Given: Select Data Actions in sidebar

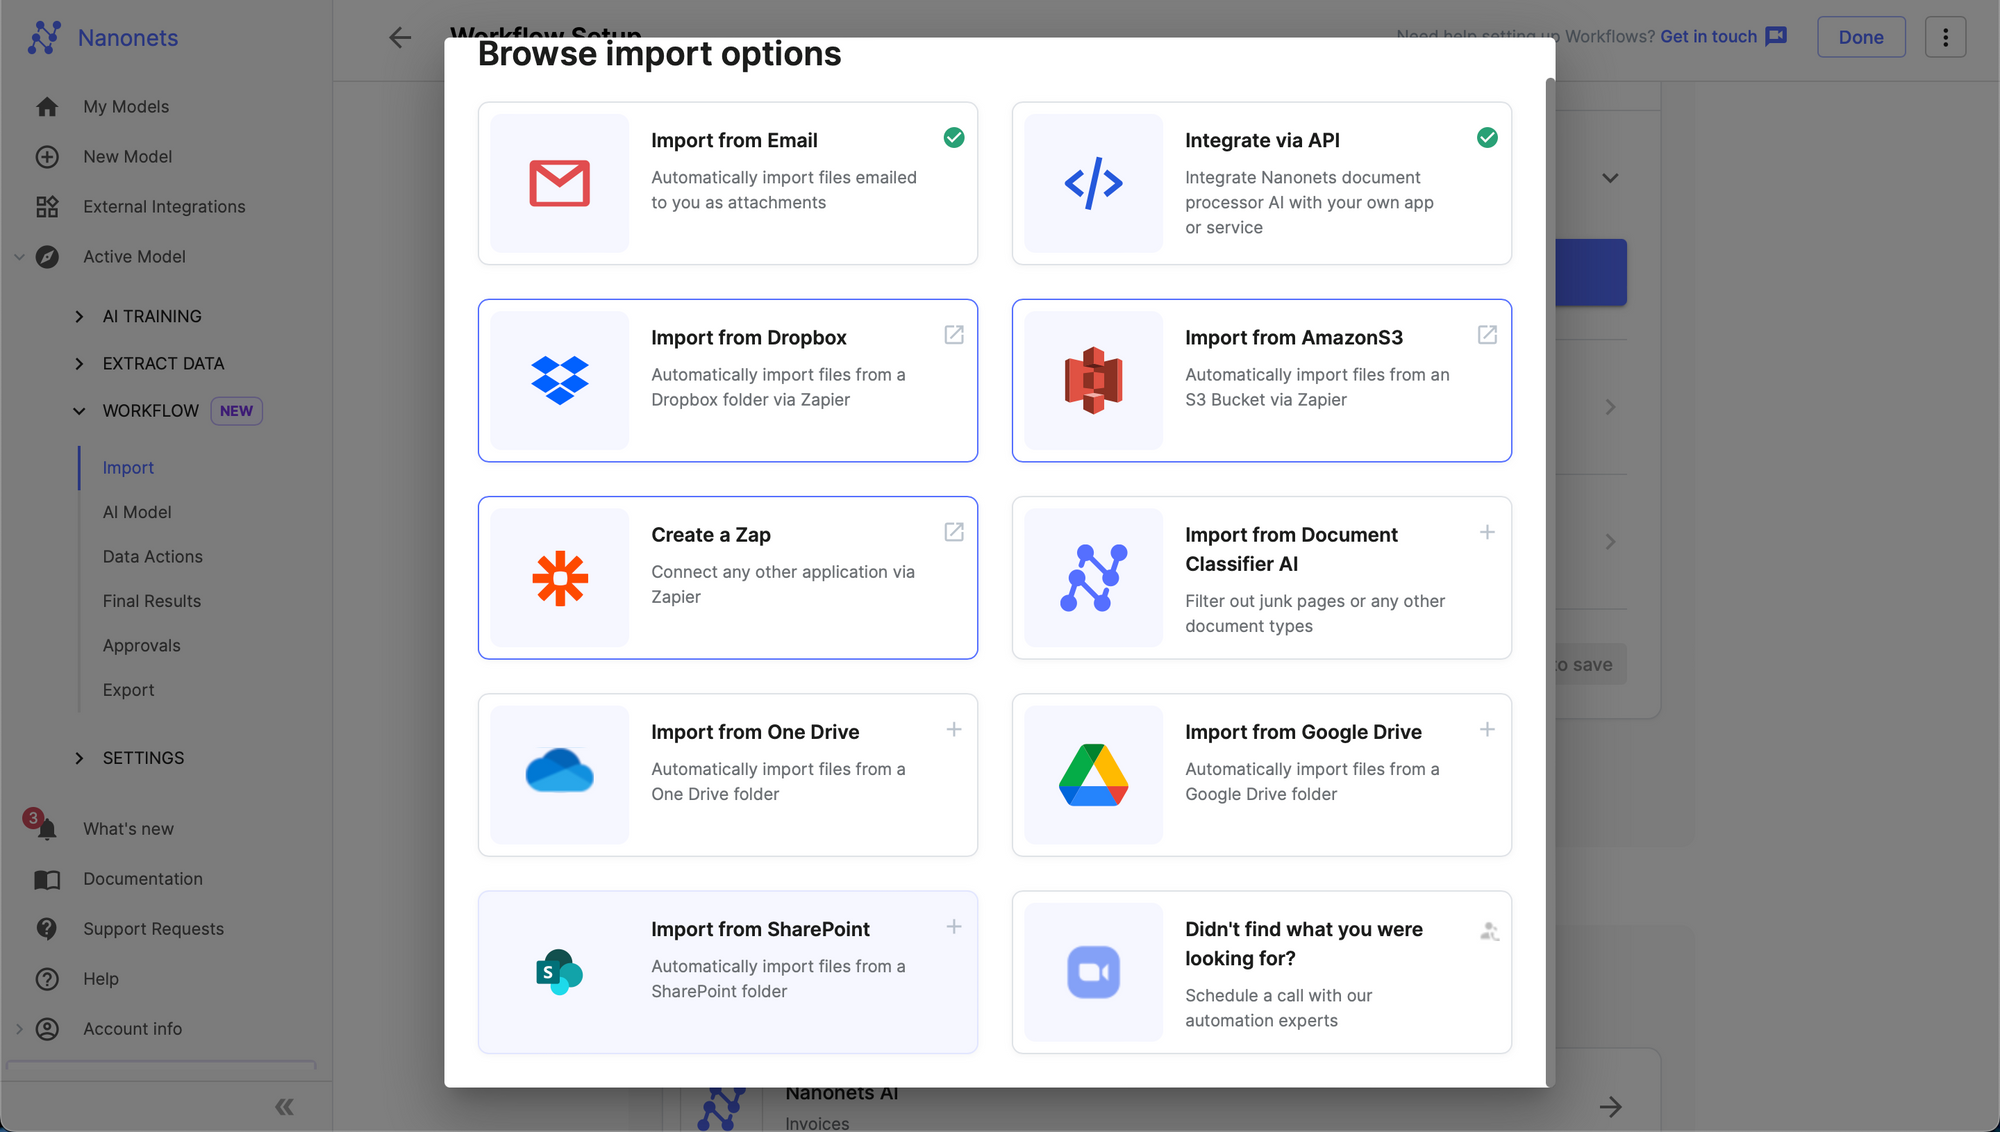Looking at the screenshot, I should (x=152, y=557).
